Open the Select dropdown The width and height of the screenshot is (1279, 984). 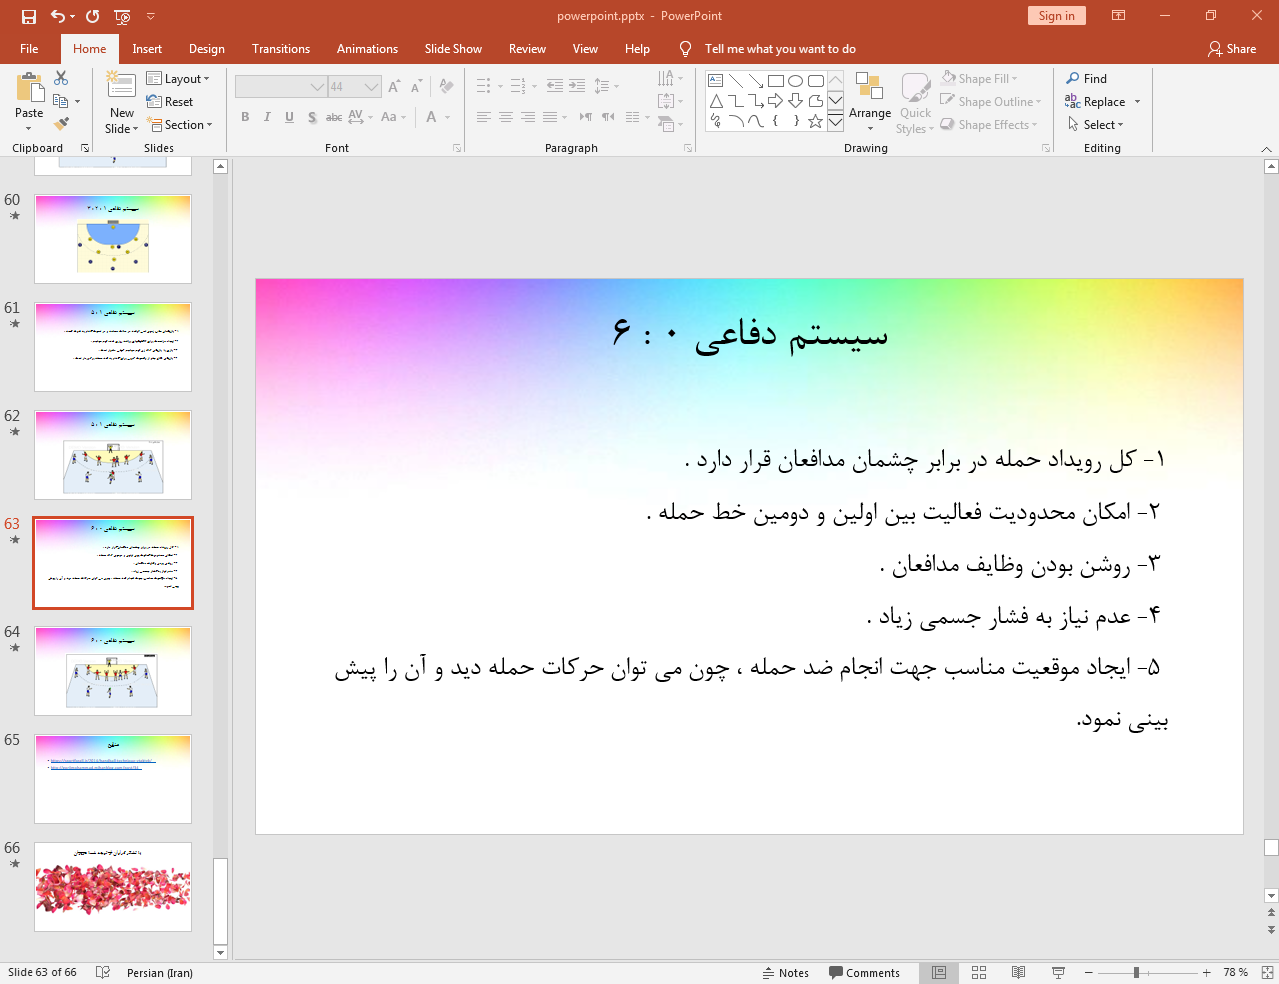(1096, 125)
